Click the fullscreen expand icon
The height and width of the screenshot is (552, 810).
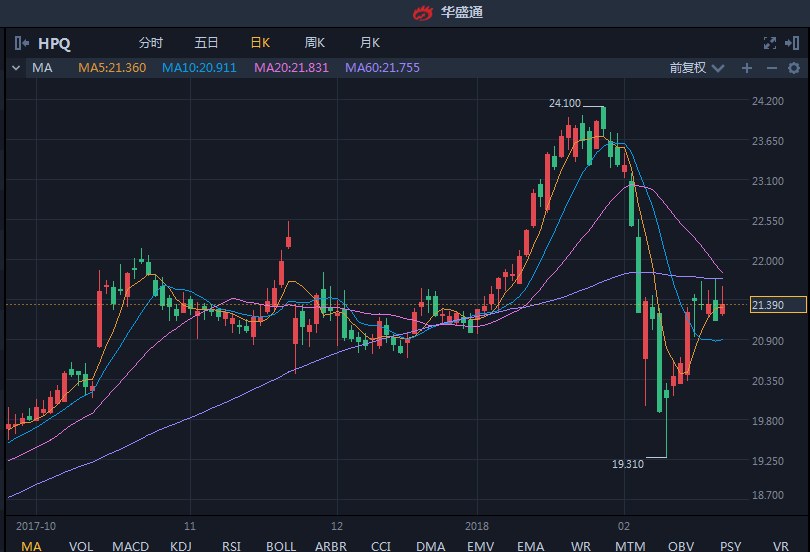769,43
